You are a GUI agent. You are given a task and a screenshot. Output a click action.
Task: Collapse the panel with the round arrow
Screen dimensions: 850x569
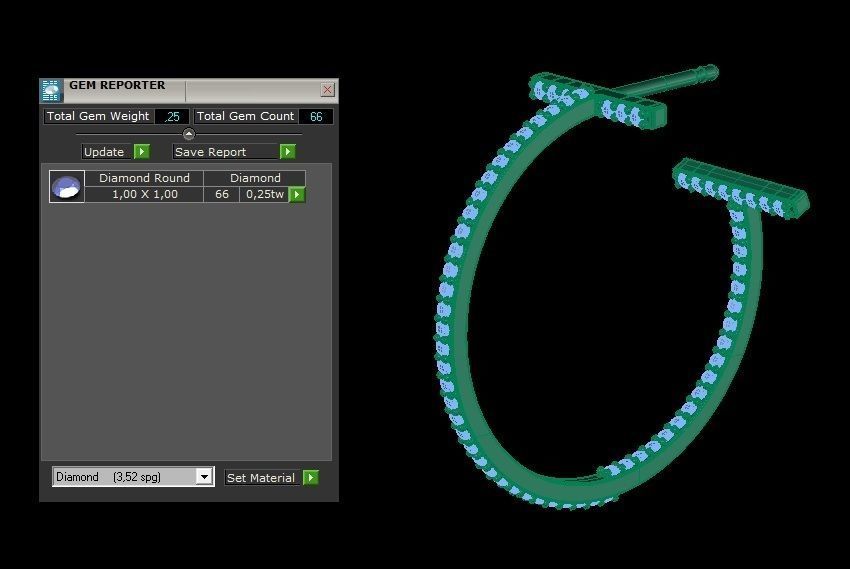tap(189, 134)
